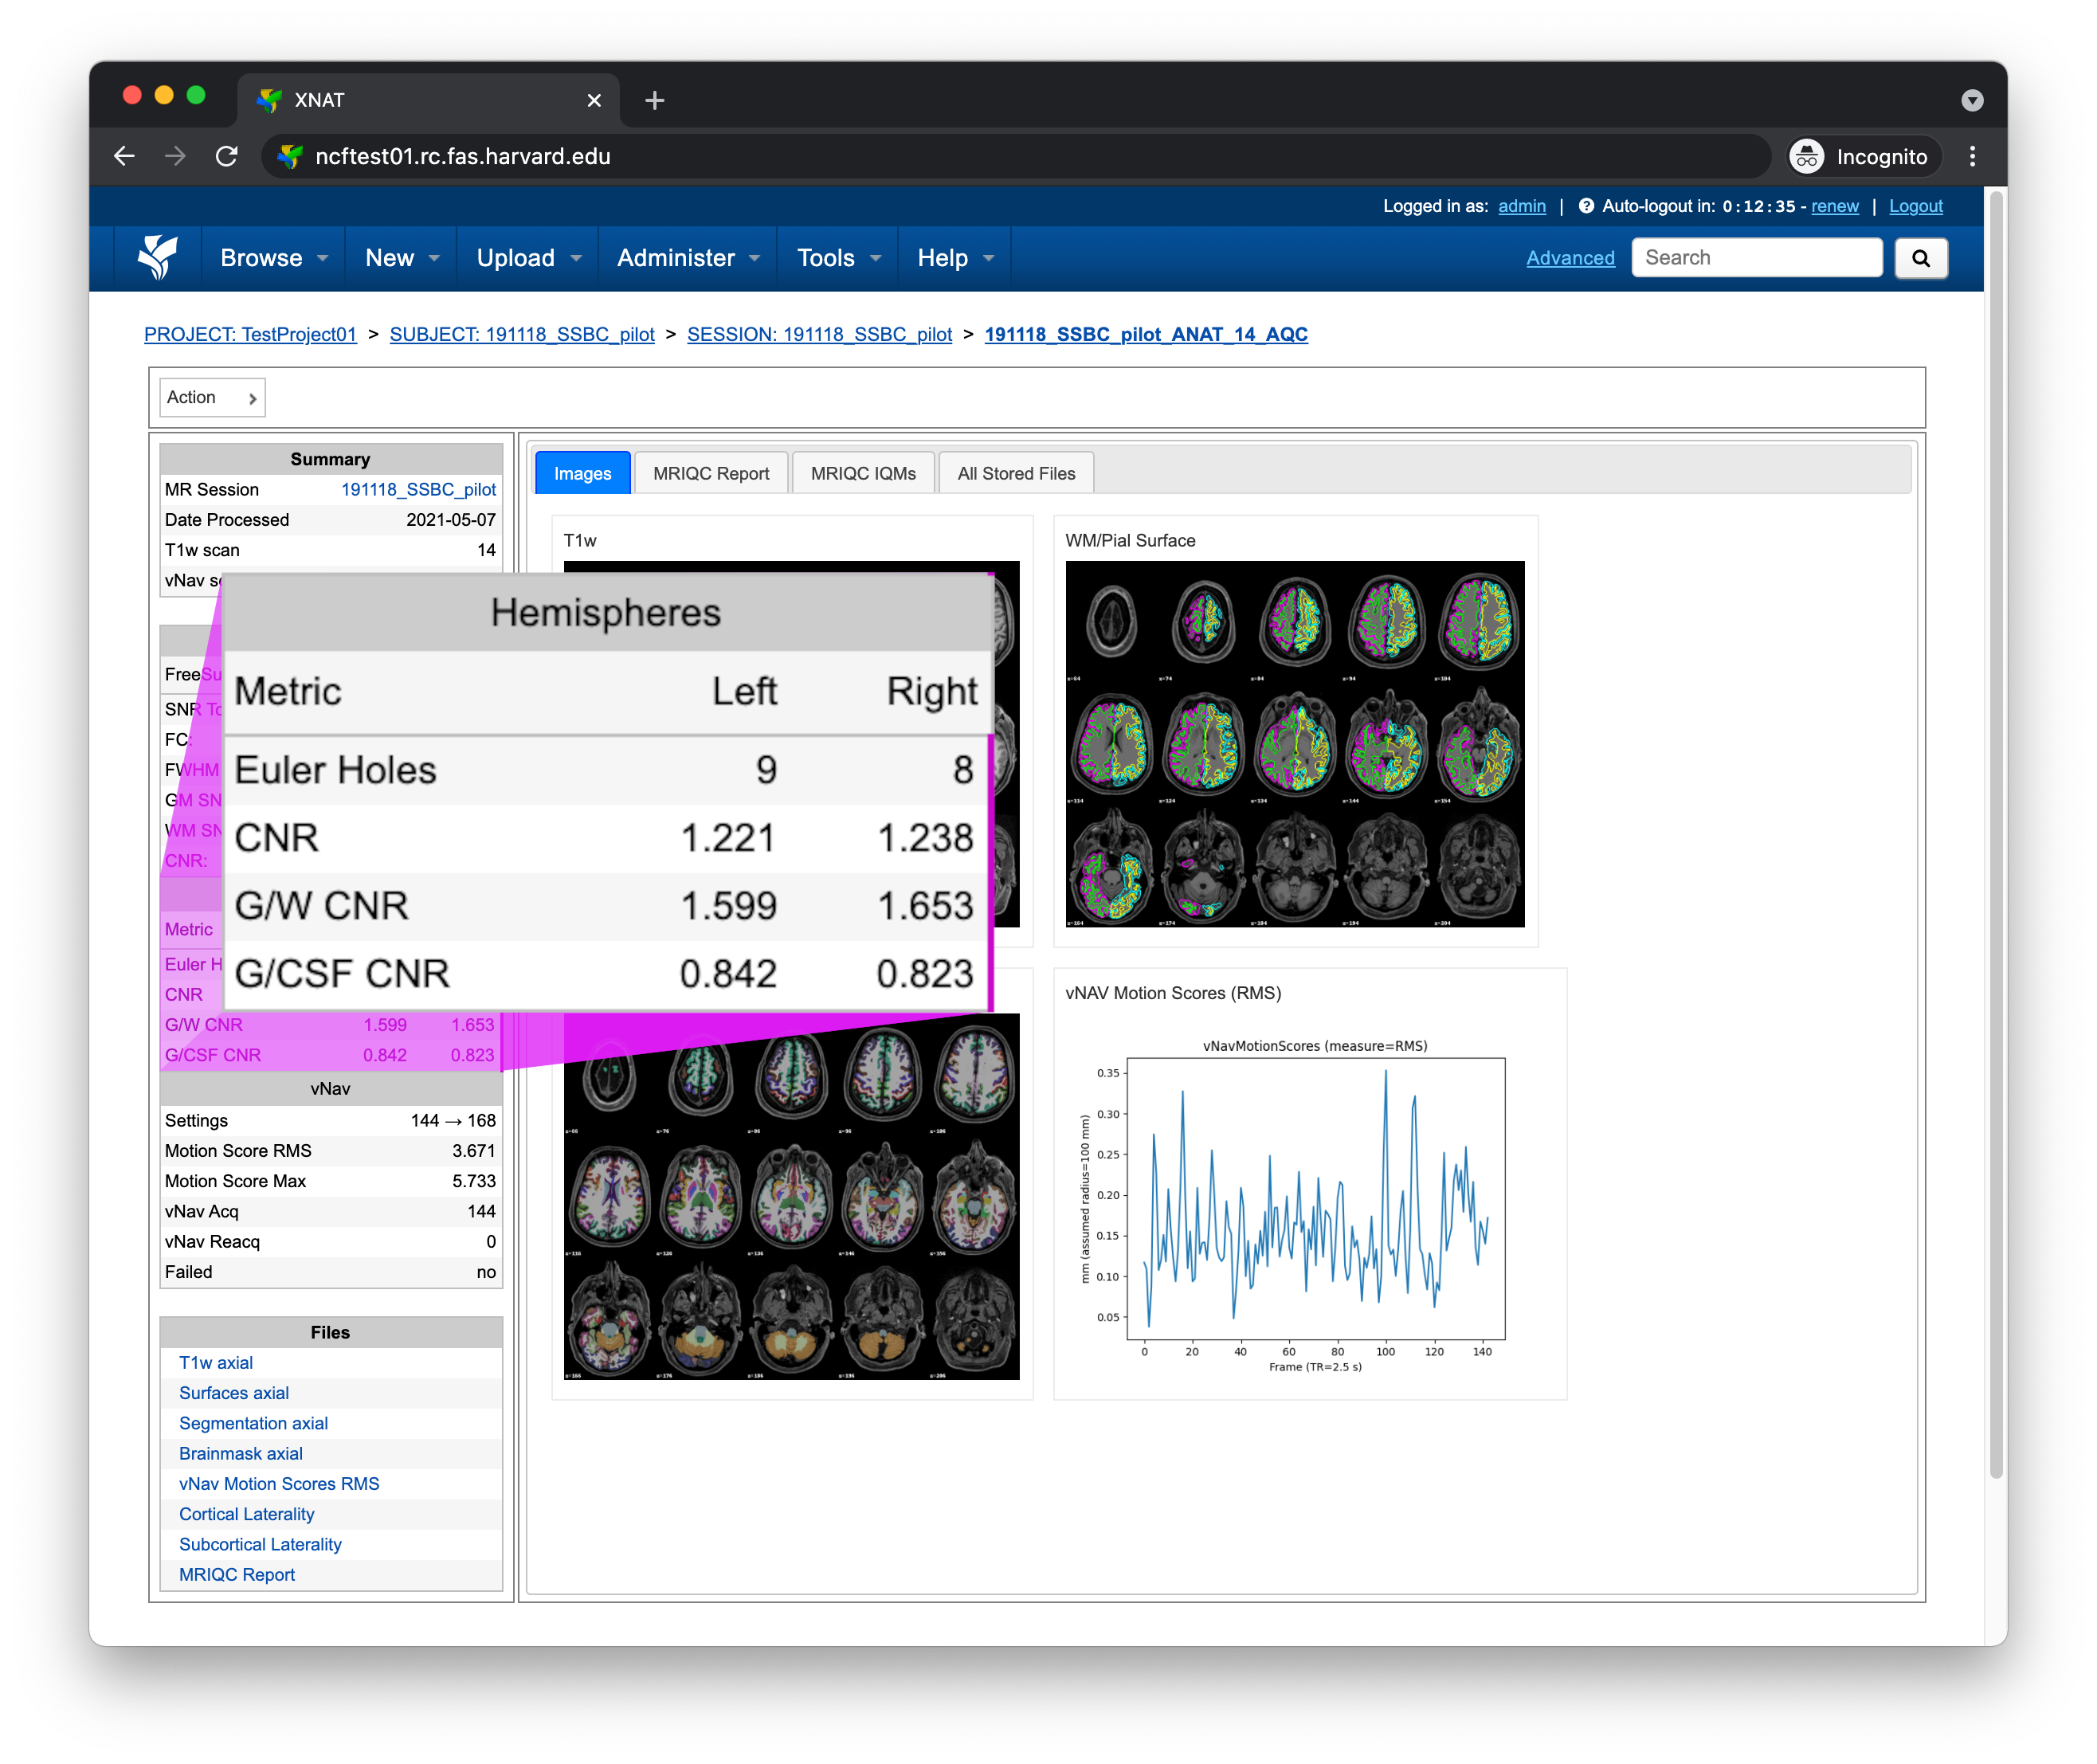The height and width of the screenshot is (1764, 2097).
Task: Click the Motion Score RMS value 3.671
Action: [x=473, y=1150]
